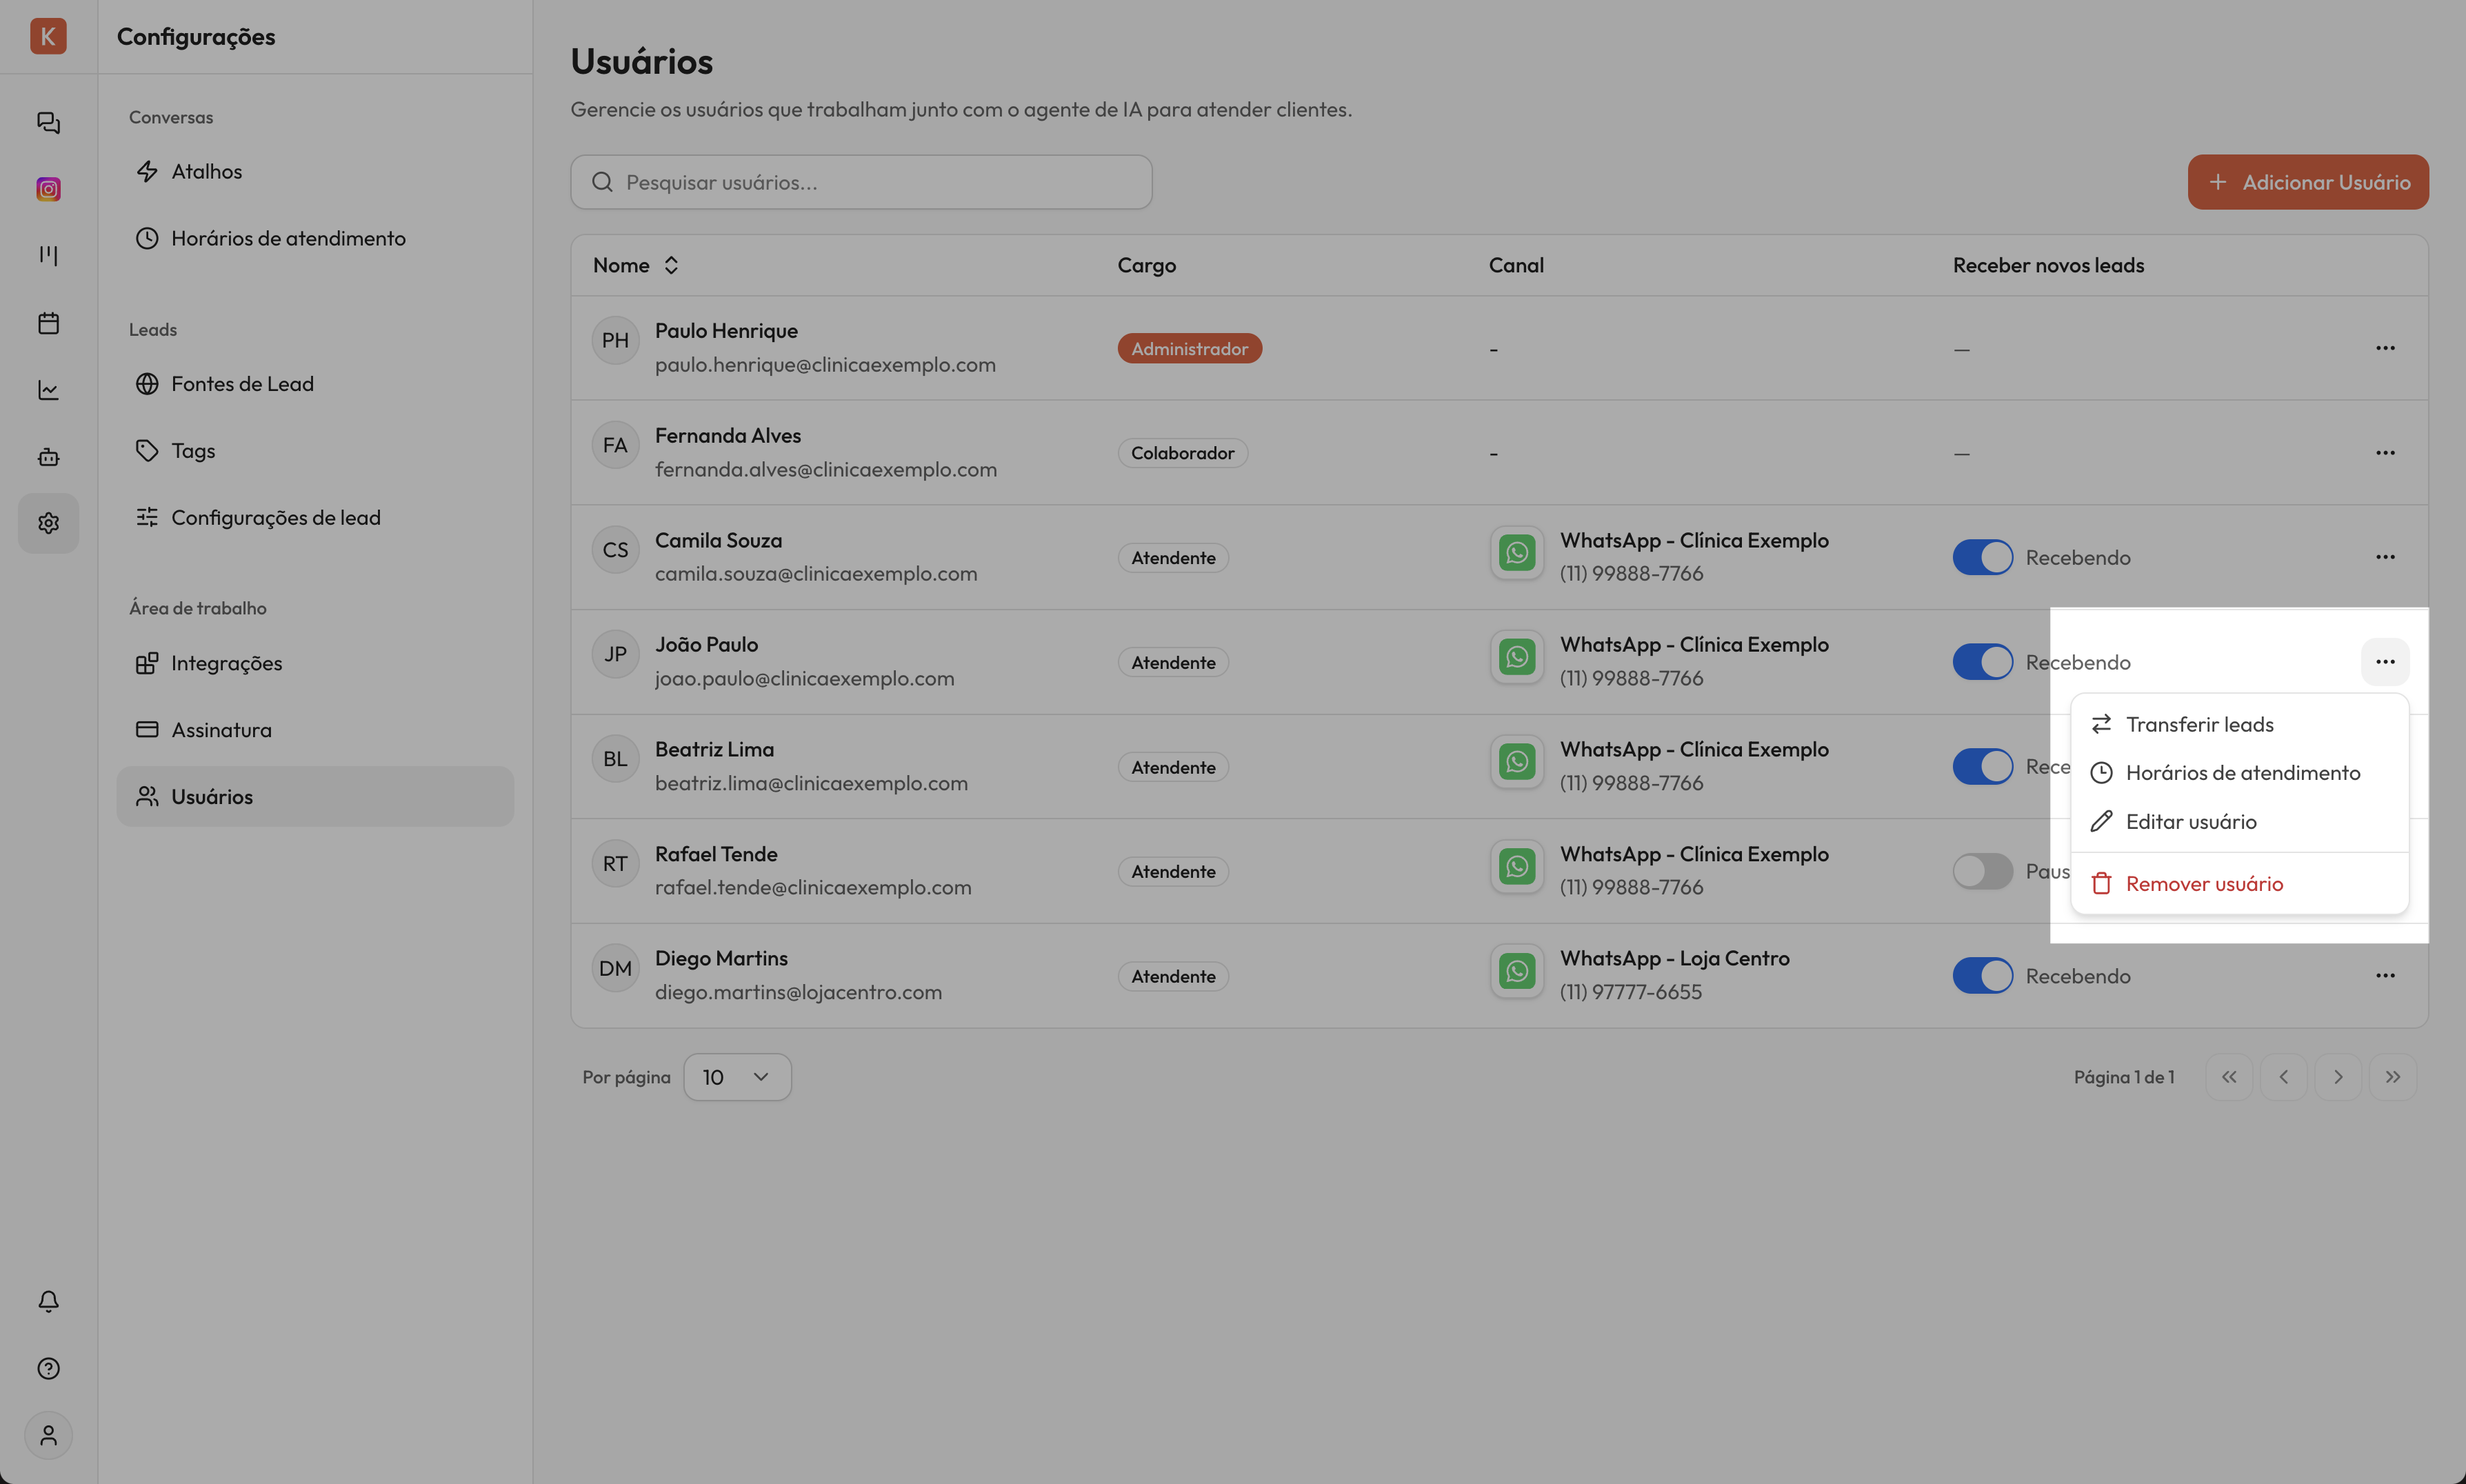Click the Receber novos leads column header

point(2048,265)
